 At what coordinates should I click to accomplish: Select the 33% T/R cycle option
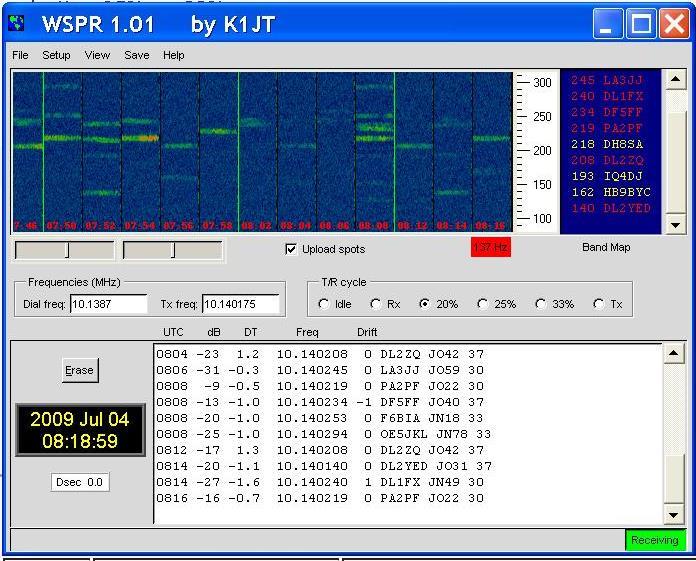tap(541, 304)
